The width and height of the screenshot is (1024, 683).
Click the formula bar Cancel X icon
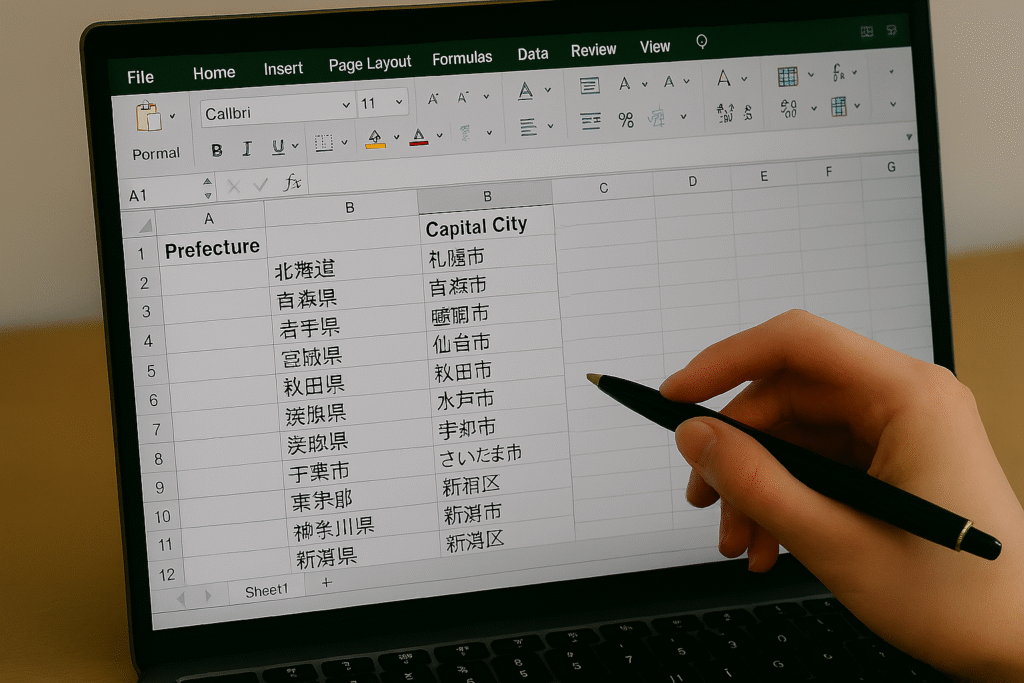pos(233,186)
